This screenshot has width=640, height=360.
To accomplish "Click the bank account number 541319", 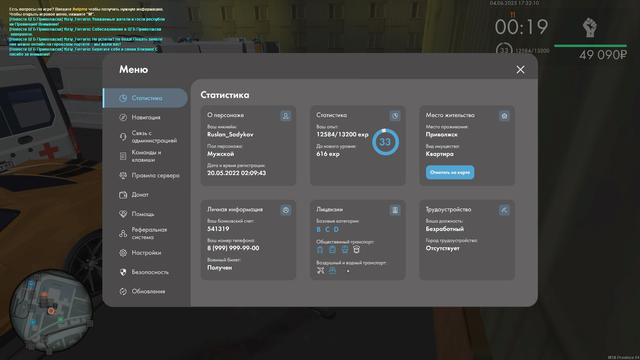I will click(x=218, y=229).
